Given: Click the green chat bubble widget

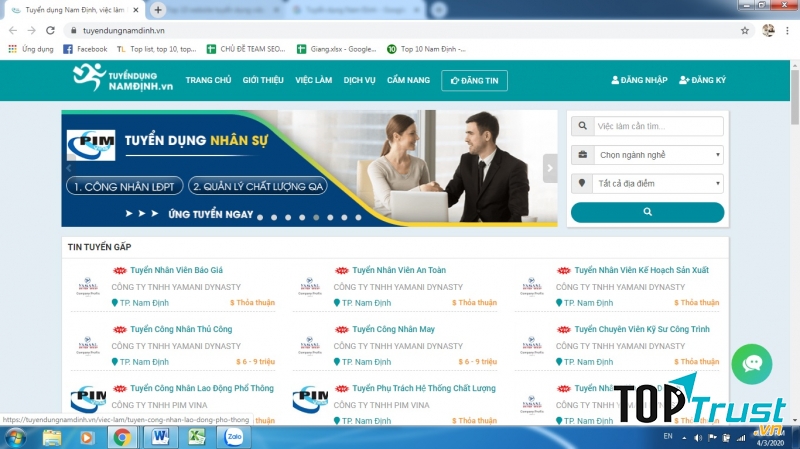Looking at the screenshot, I should (x=751, y=364).
